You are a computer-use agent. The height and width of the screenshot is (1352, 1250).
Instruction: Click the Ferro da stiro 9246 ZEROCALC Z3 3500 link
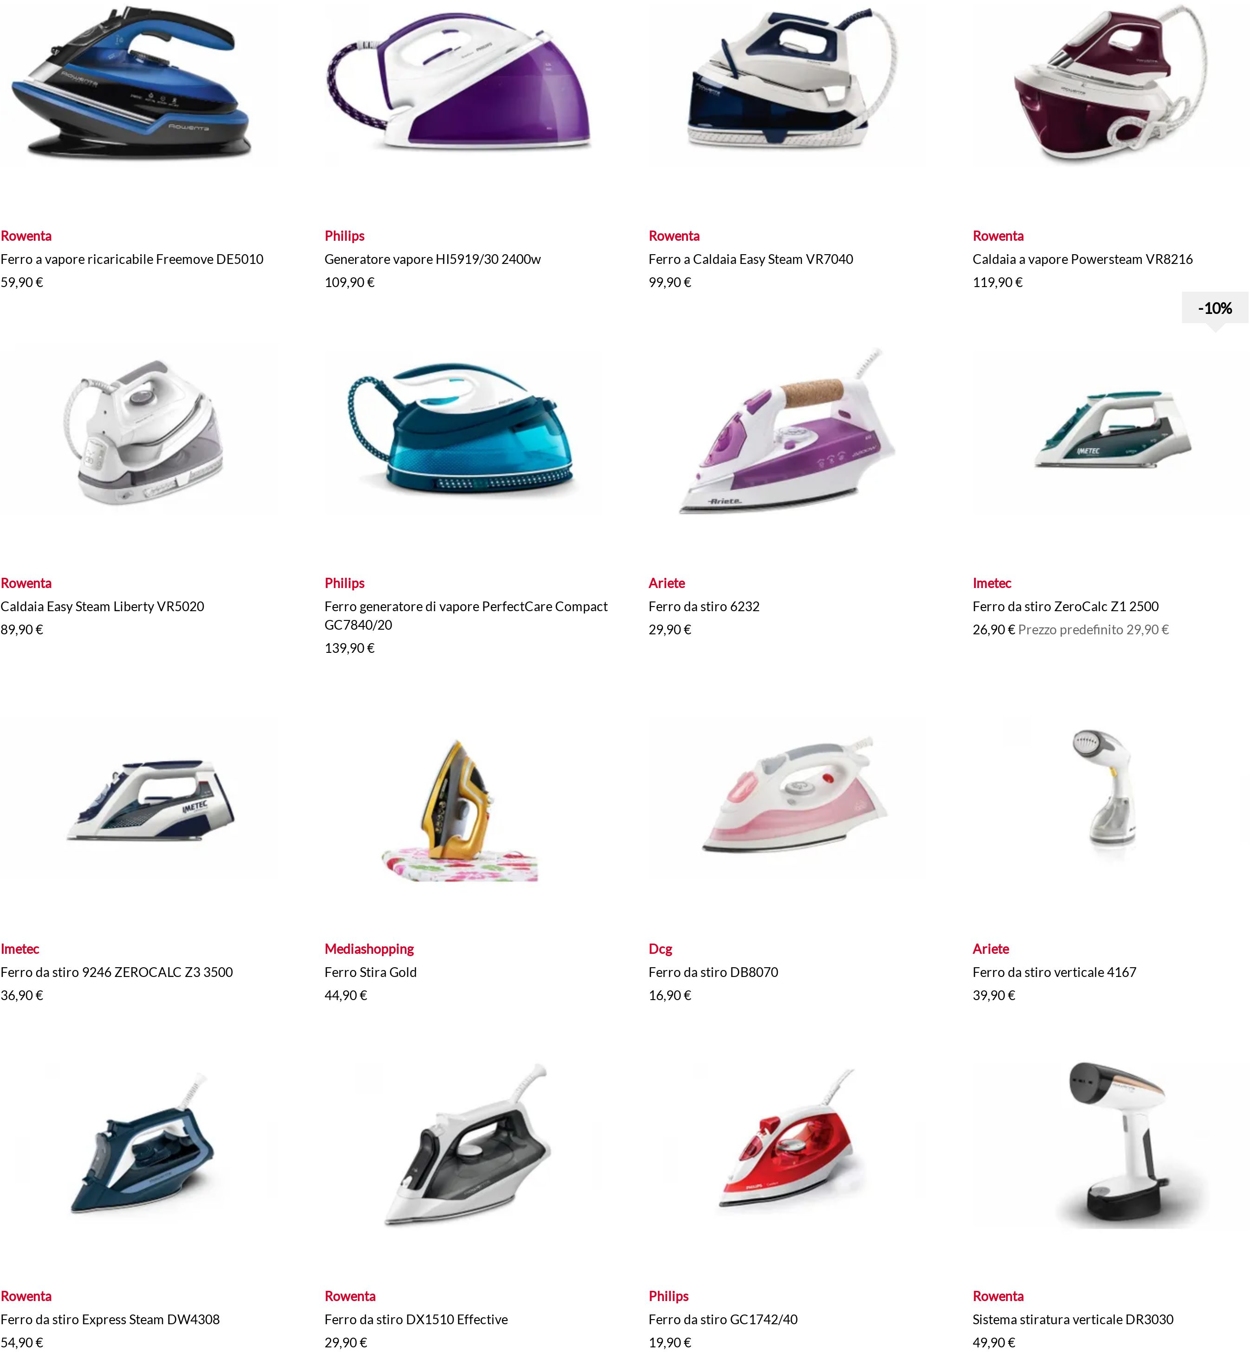(x=116, y=972)
